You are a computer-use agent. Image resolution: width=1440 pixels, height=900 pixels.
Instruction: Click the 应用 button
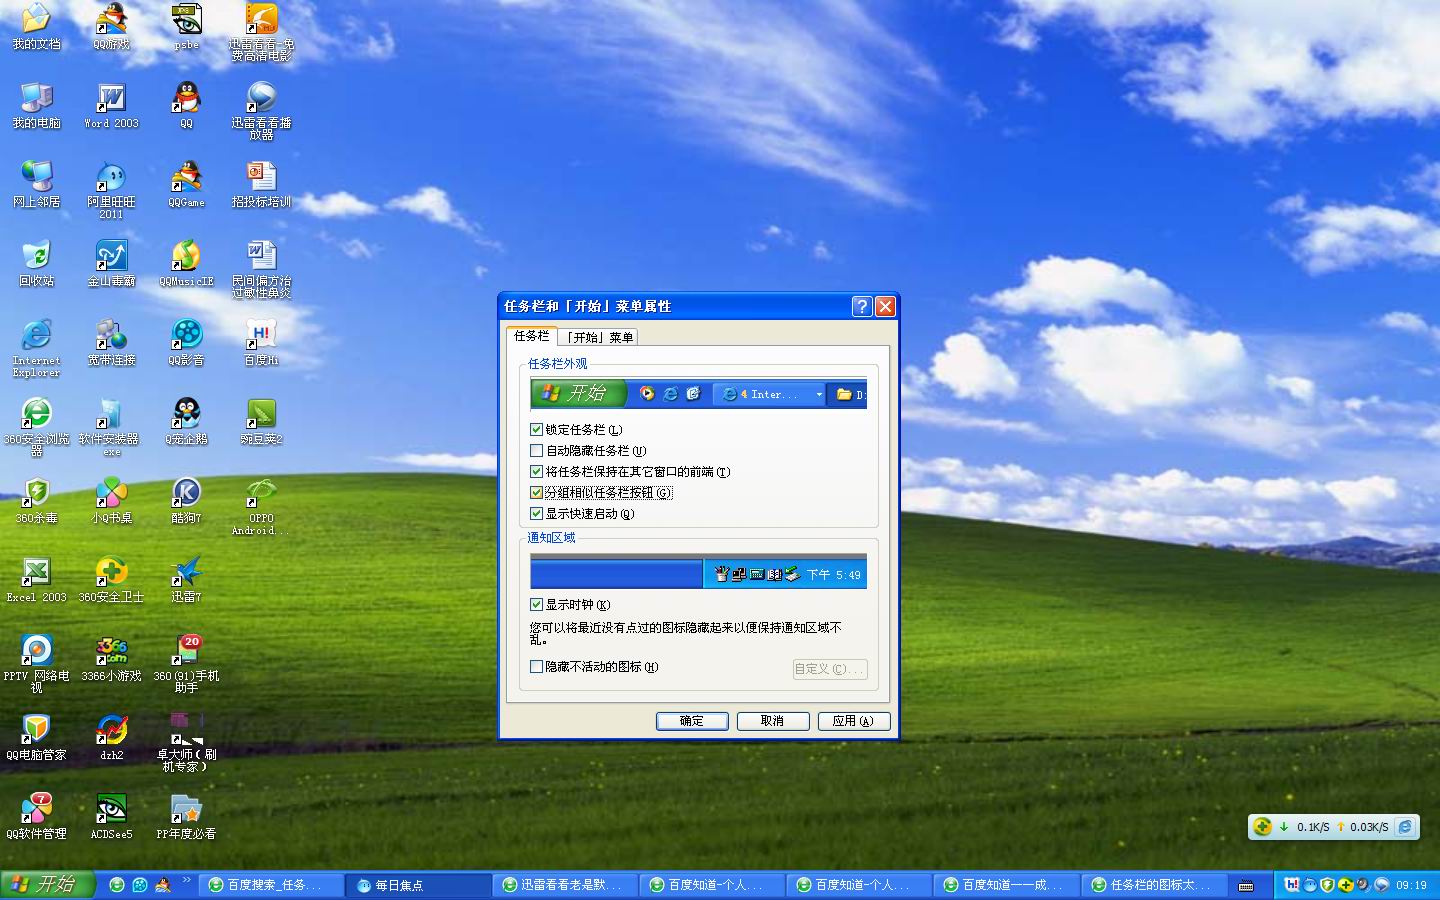pos(854,721)
